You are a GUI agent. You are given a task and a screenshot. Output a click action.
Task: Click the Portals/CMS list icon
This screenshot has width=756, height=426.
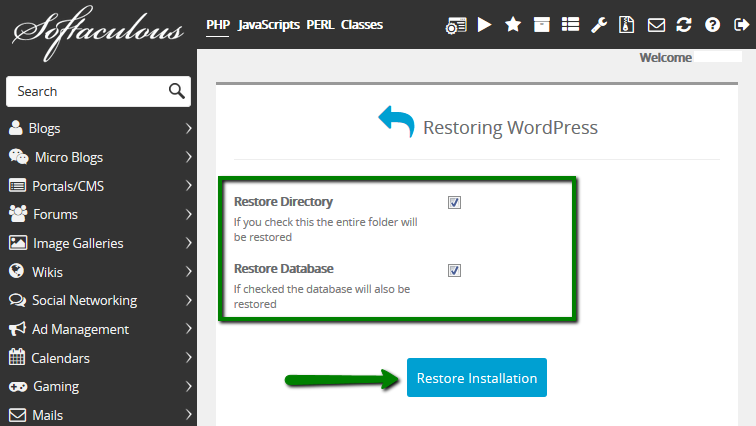pos(17,186)
